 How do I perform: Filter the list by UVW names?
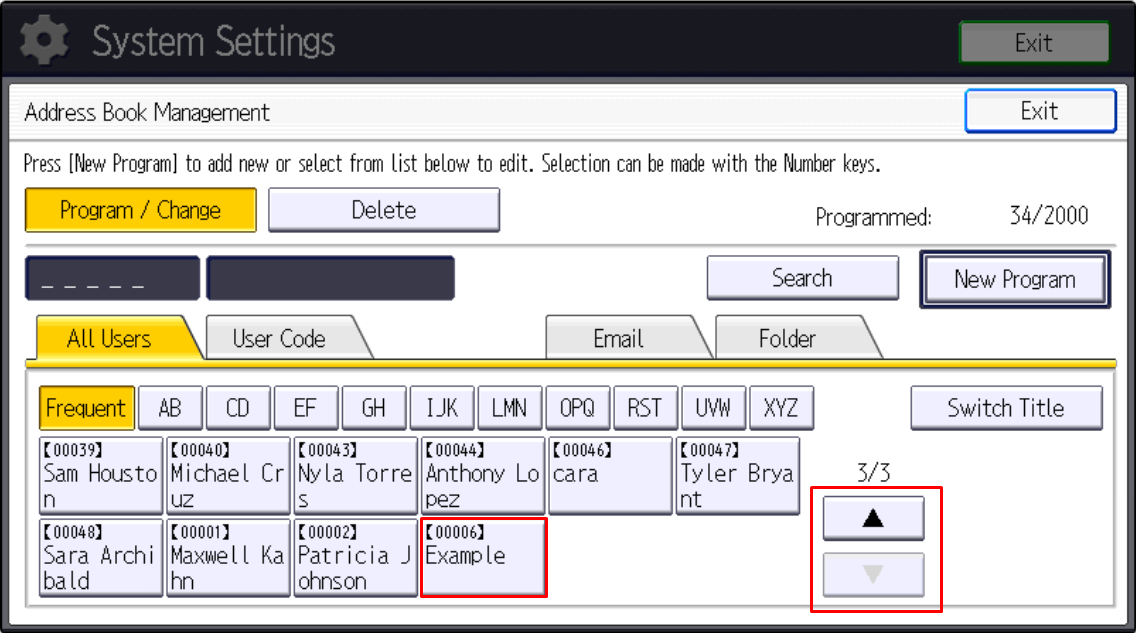pos(713,407)
